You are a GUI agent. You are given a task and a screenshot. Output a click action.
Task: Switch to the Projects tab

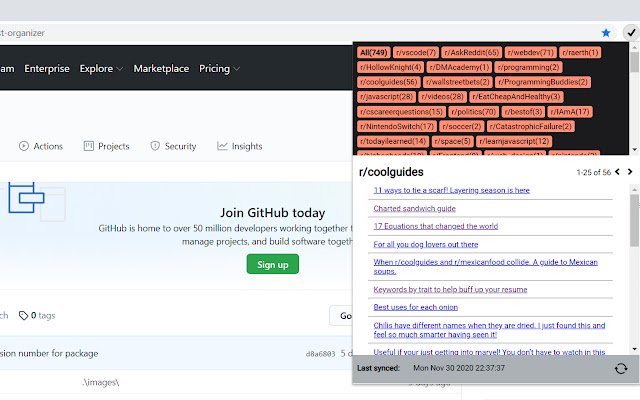tap(107, 146)
